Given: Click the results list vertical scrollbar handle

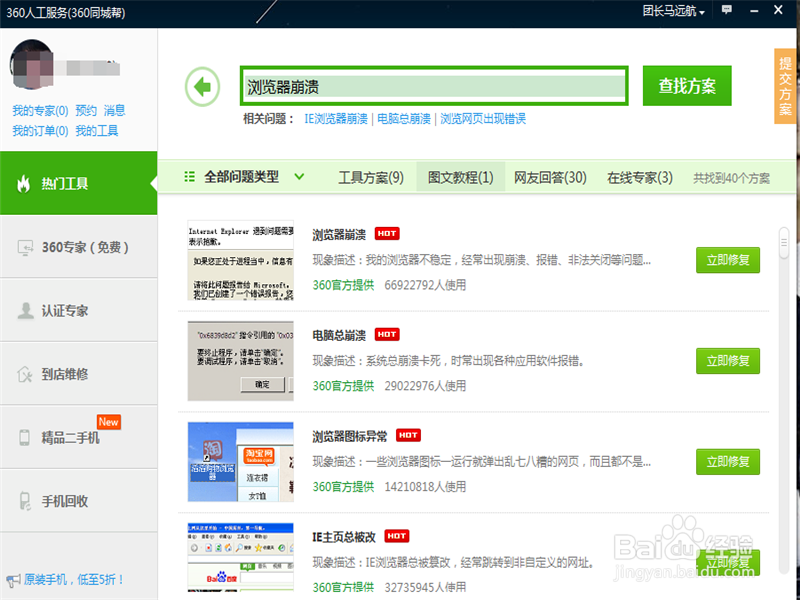Looking at the screenshot, I should [x=784, y=244].
